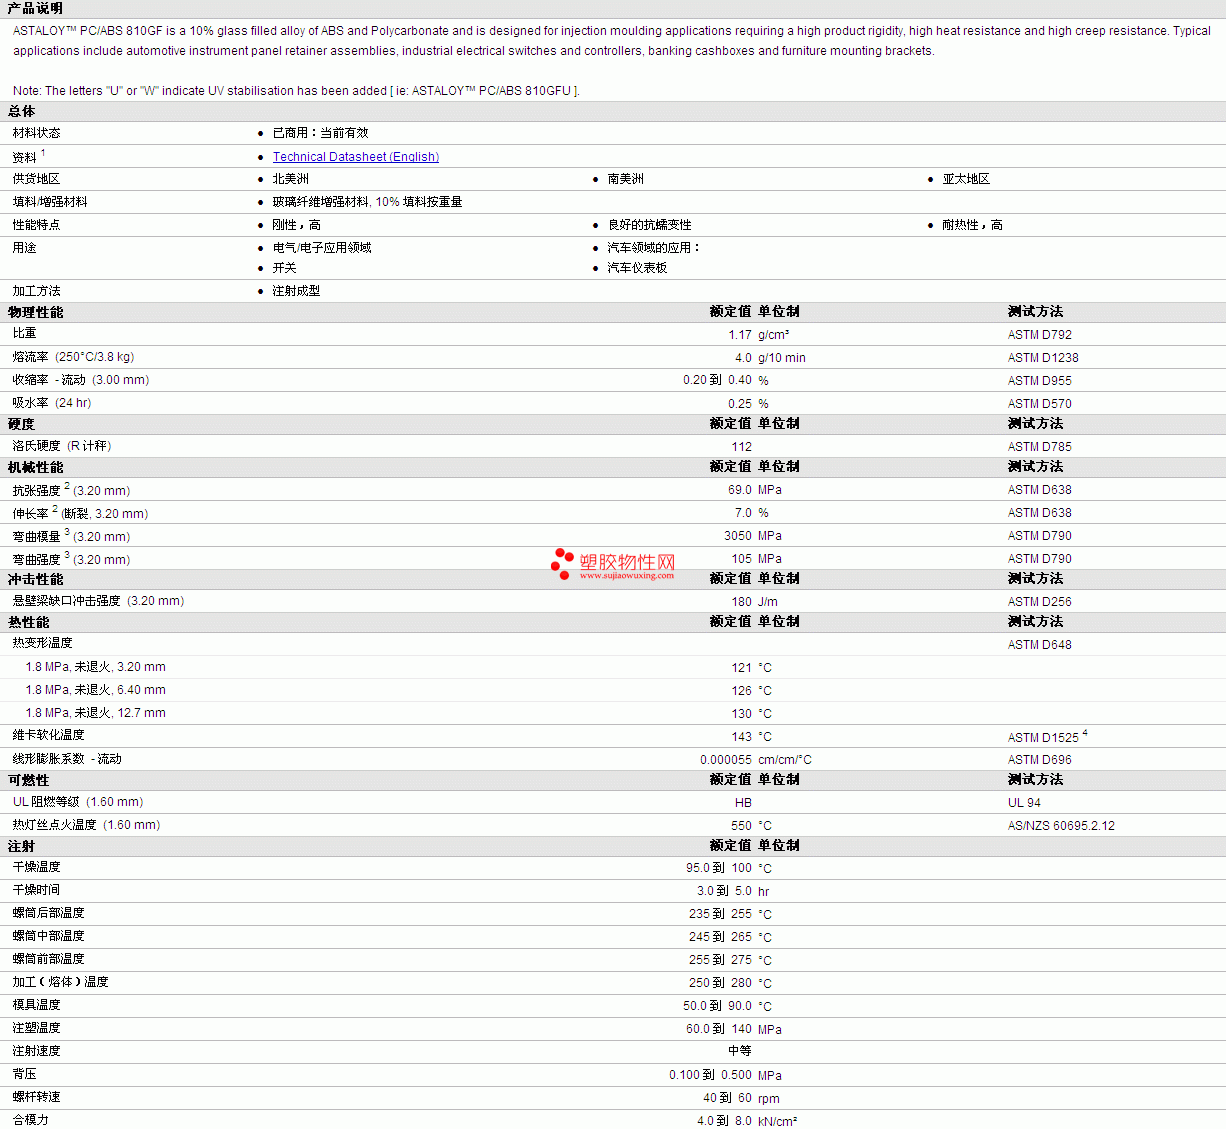
Task: Click the "比重" property label
Action: pos(24,334)
